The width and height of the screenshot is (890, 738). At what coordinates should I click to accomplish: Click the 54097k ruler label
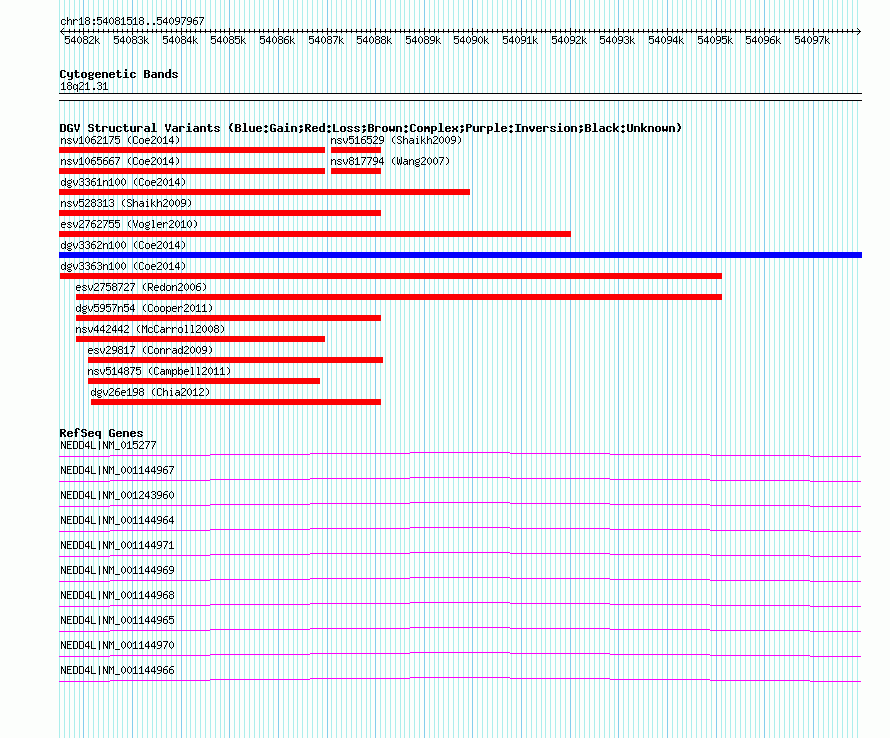(812, 40)
